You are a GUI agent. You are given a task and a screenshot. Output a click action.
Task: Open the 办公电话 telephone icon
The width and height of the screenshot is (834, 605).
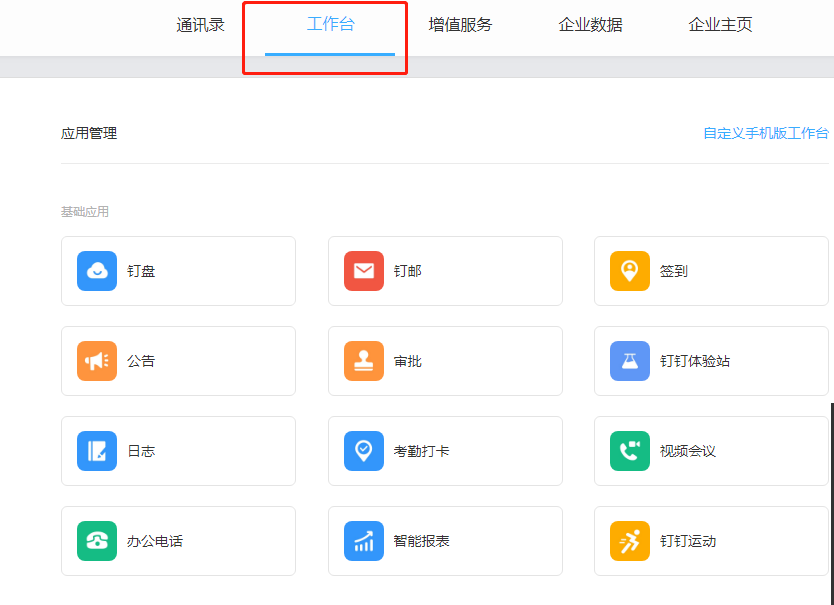pyautogui.click(x=97, y=541)
